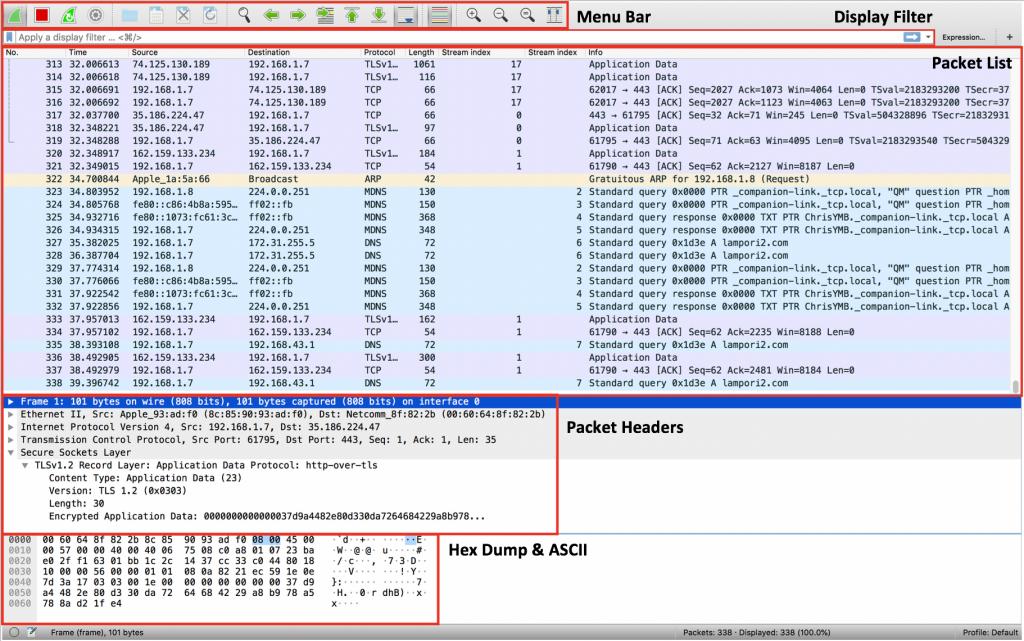The height and width of the screenshot is (641, 1024).
Task: Open the Expression… dialog button
Action: pyautogui.click(x=963, y=37)
